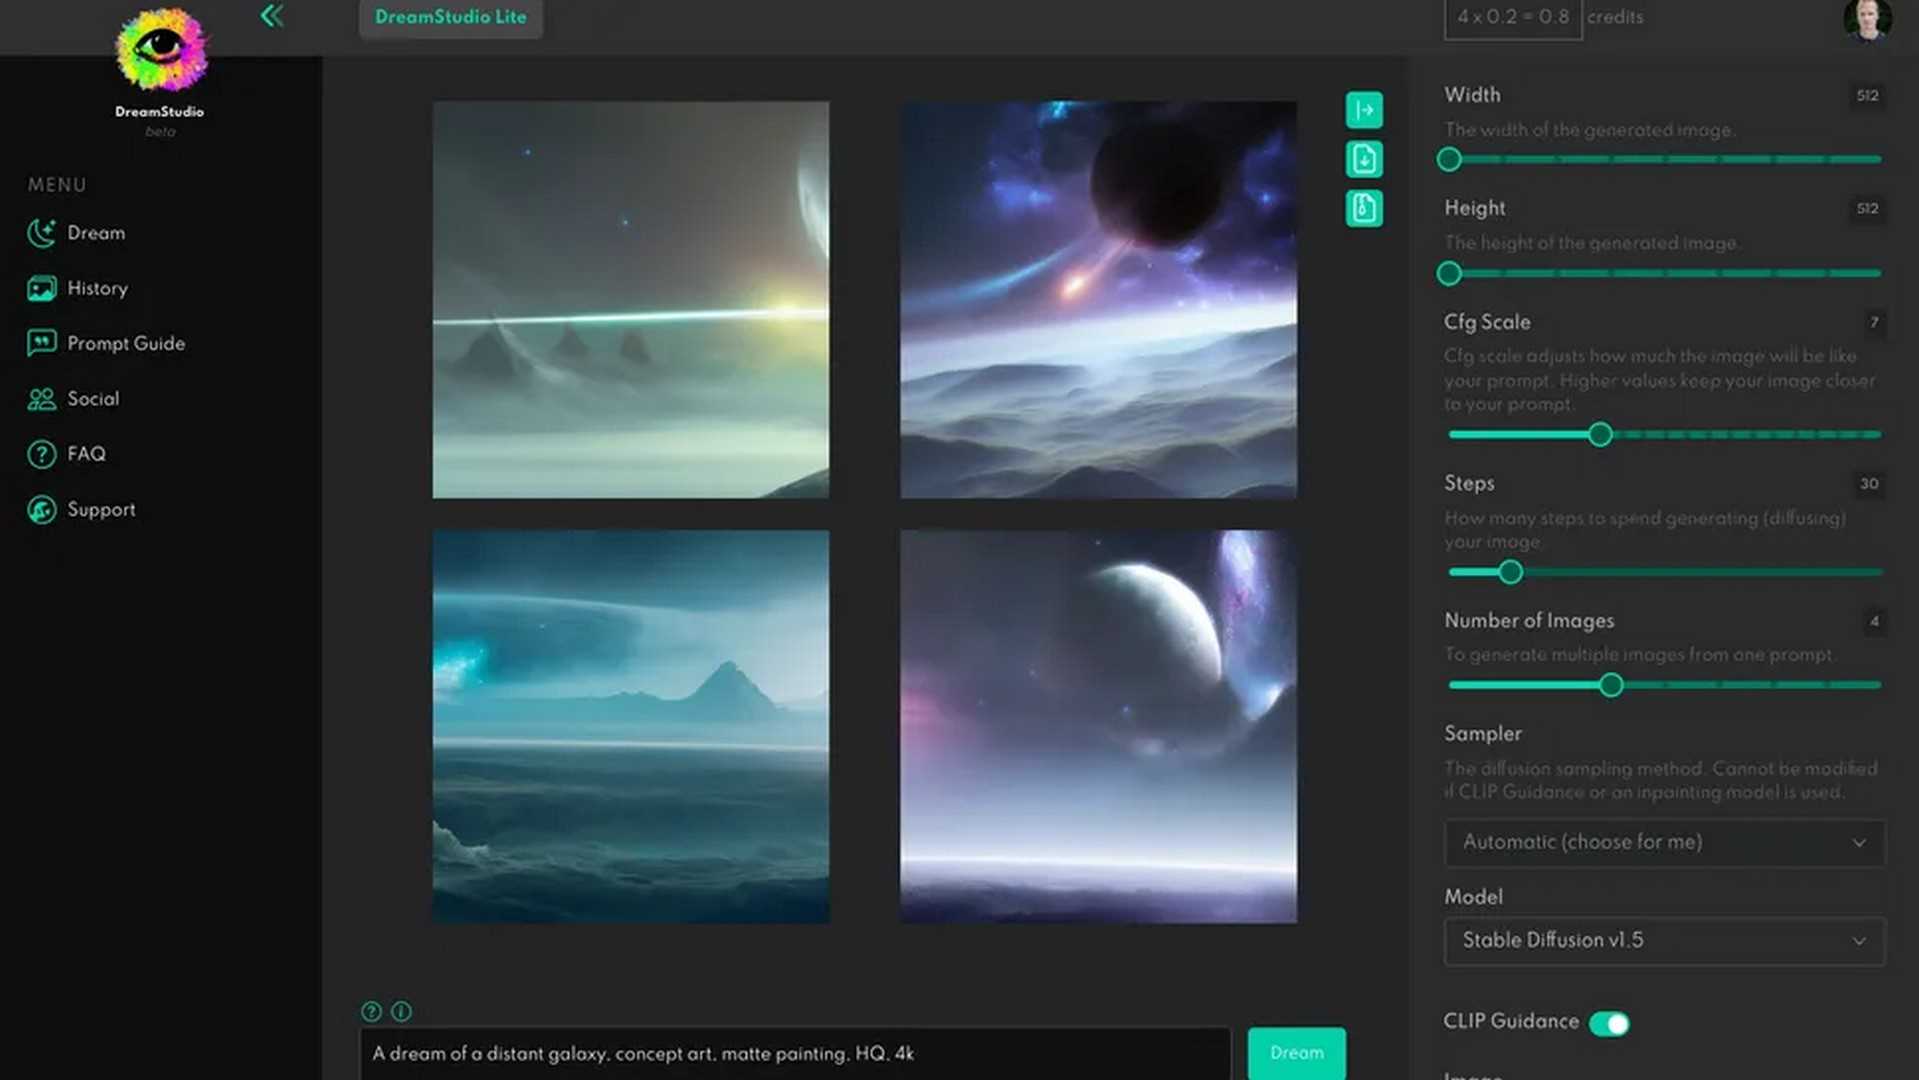Viewport: 1919px width, 1080px height.
Task: Click the middle green download icon beside images
Action: click(1364, 159)
